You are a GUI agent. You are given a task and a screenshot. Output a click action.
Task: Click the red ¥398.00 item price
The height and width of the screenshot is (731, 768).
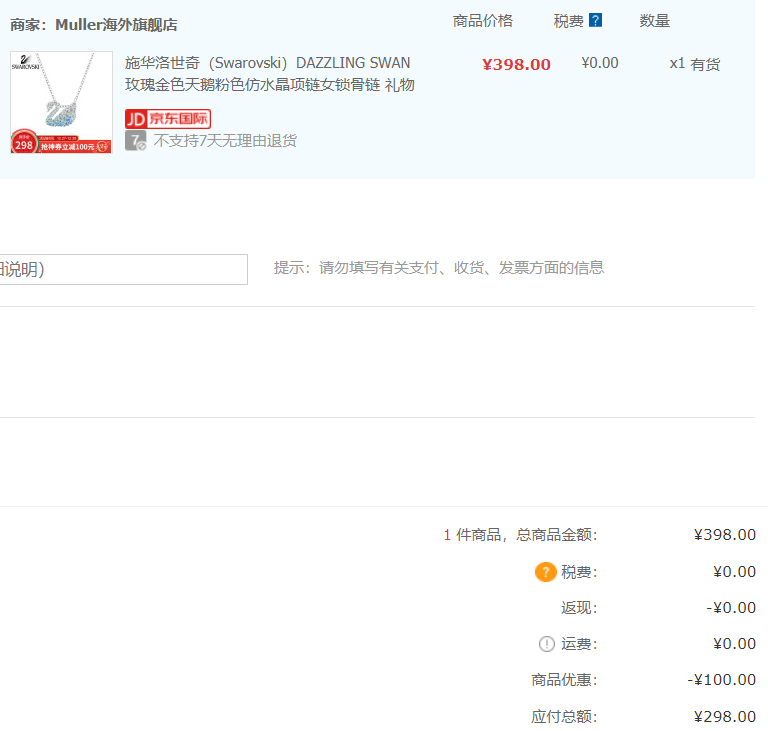coord(516,64)
